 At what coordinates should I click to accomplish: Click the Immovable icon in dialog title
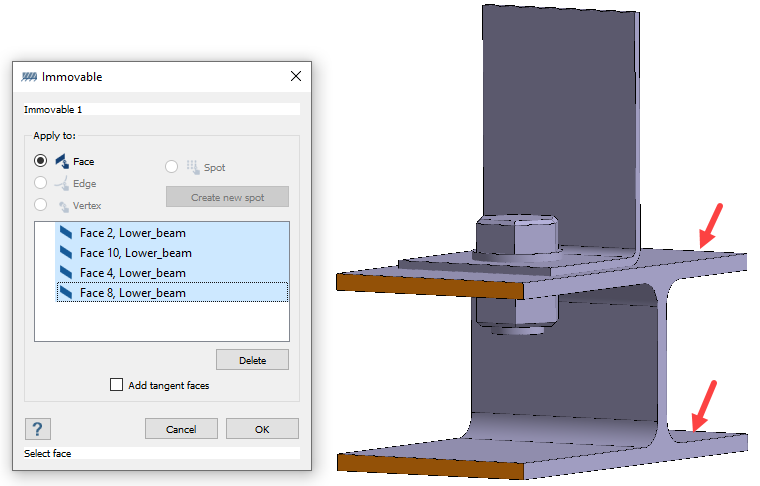(30, 77)
